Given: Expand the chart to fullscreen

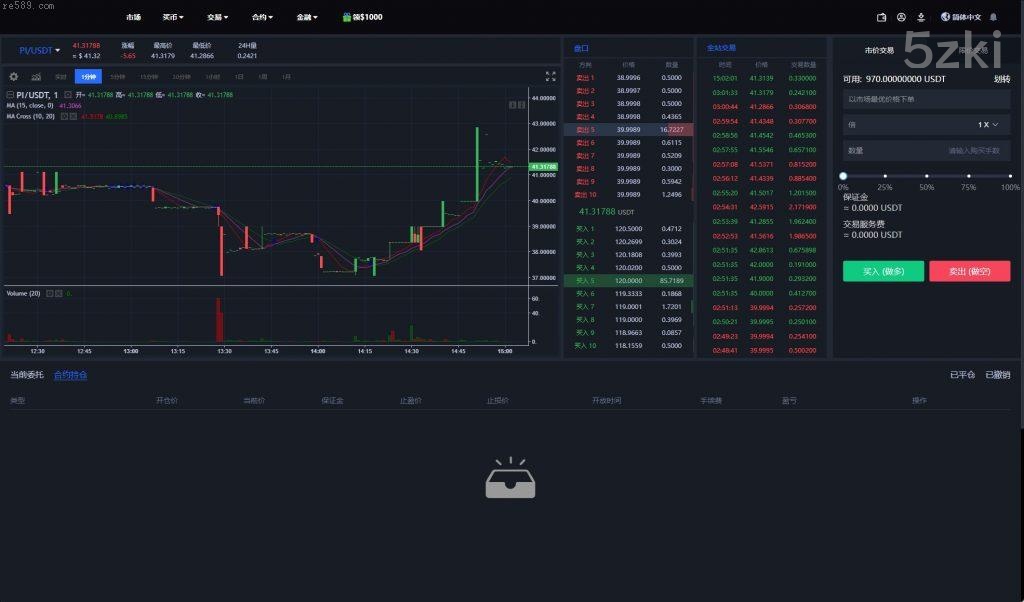Looking at the screenshot, I should click(x=550, y=76).
